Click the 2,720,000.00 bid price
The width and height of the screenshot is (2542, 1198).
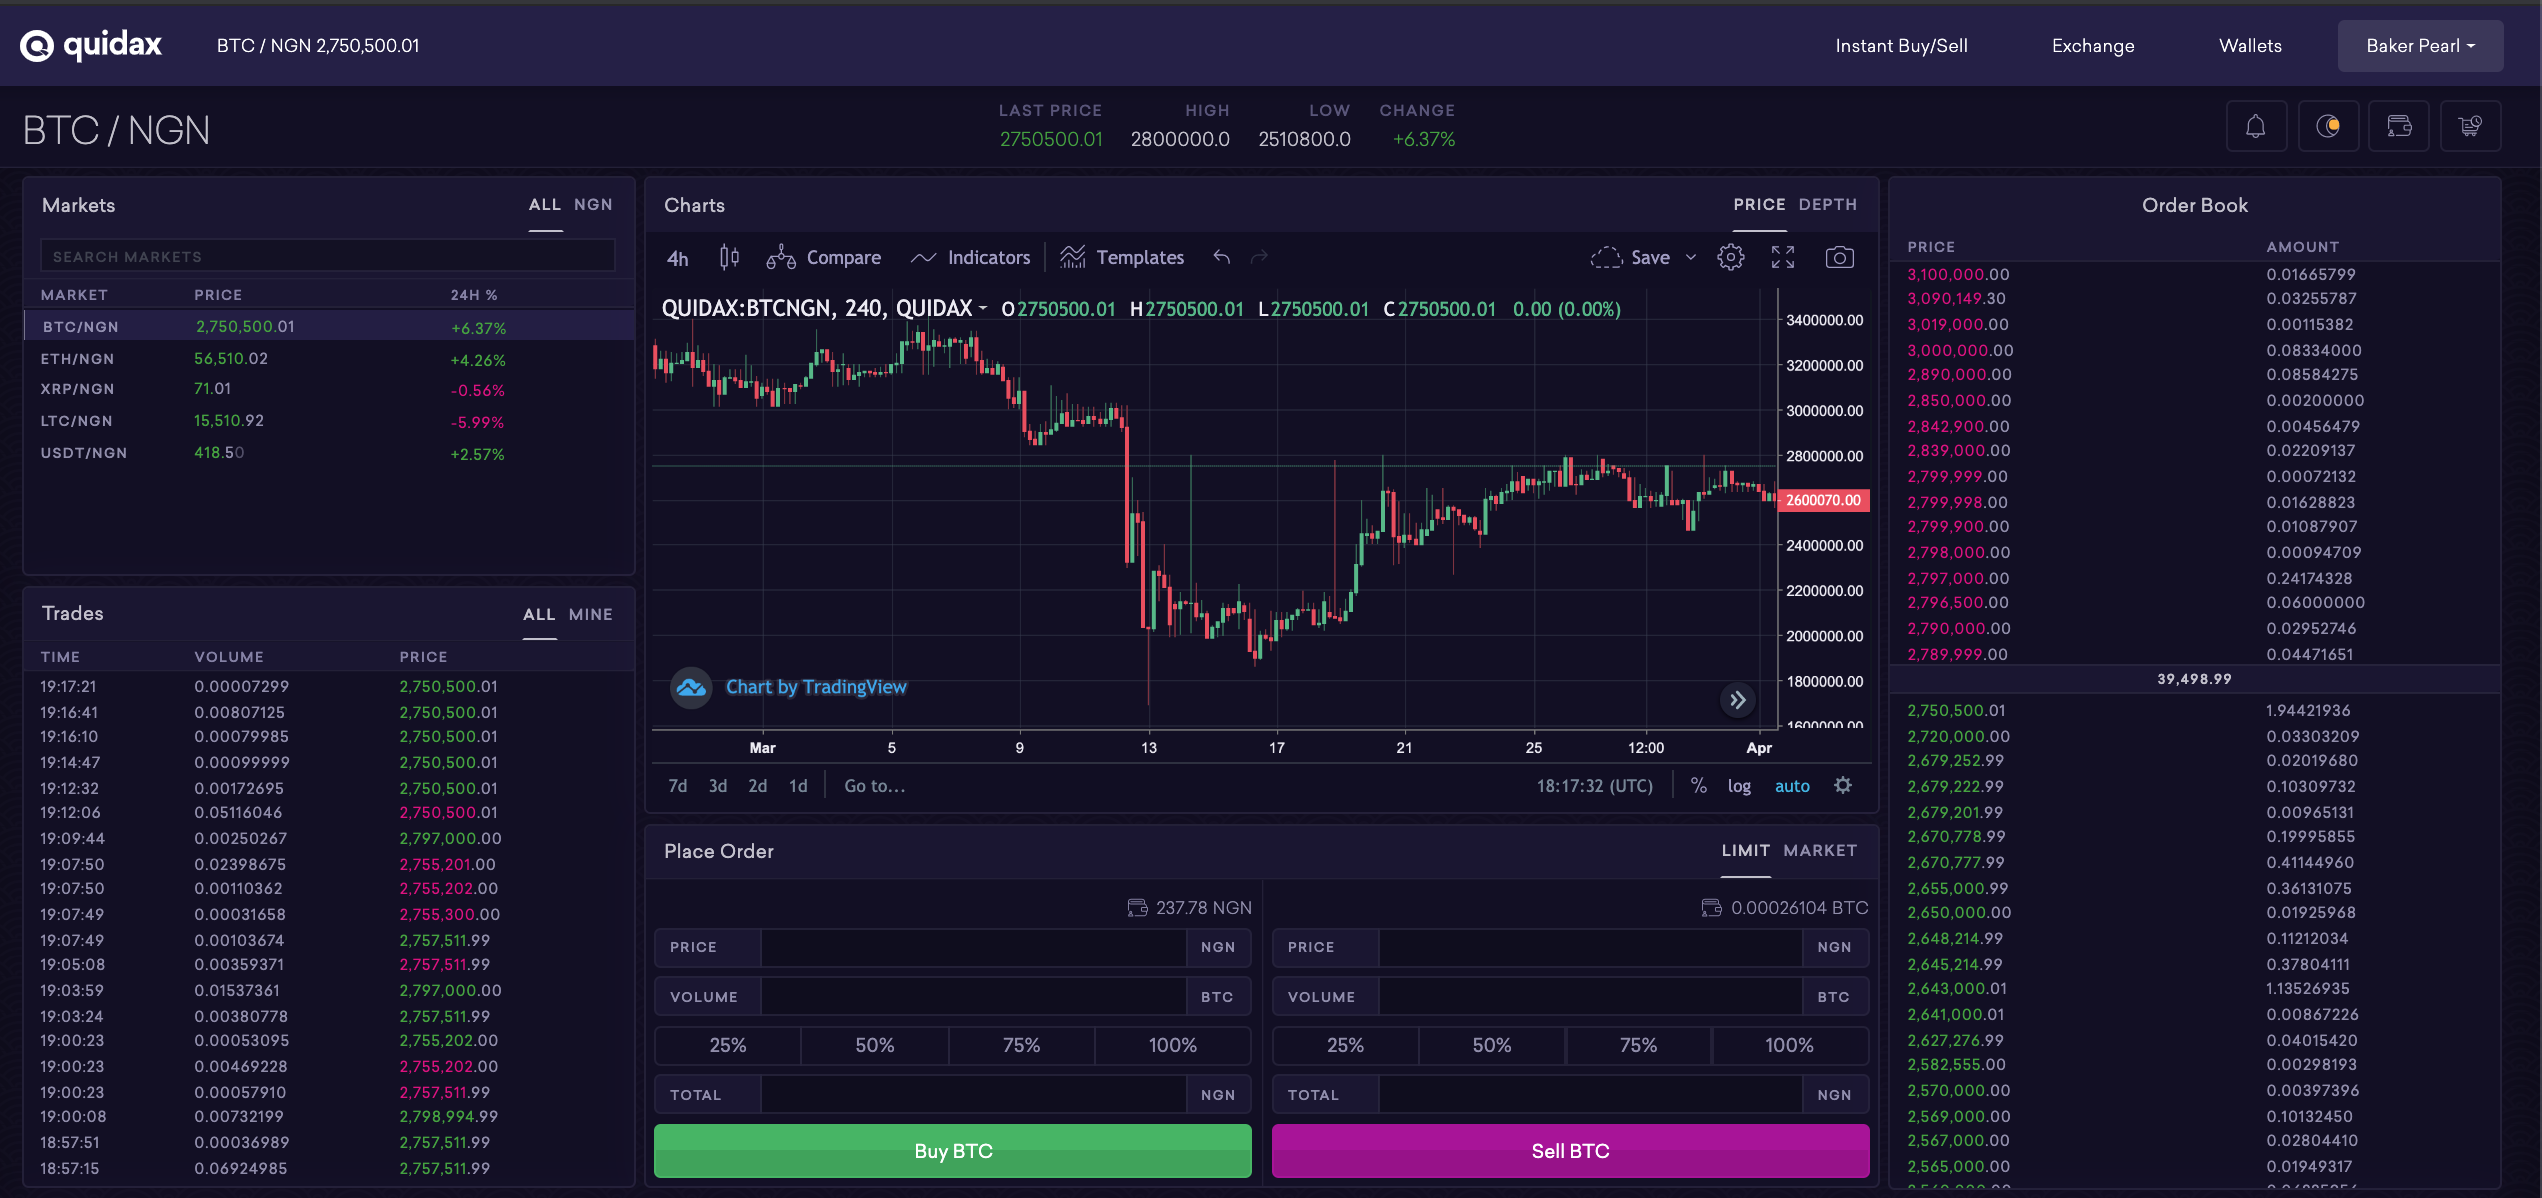pyautogui.click(x=1957, y=736)
